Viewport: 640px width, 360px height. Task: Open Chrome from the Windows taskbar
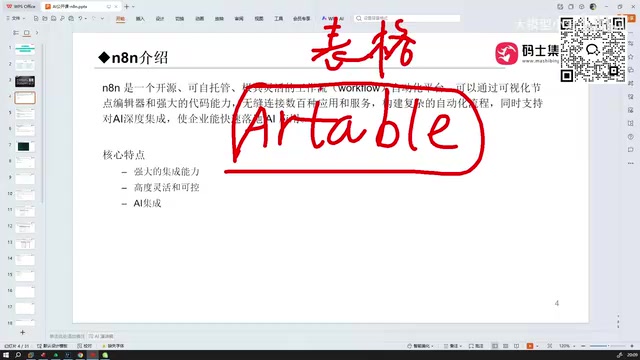80,355
